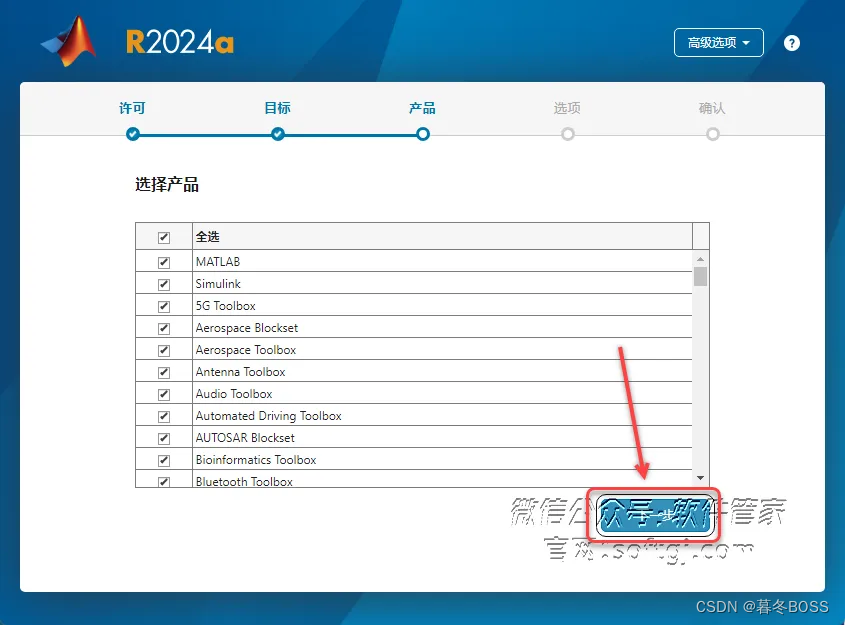The width and height of the screenshot is (845, 625).
Task: Select the 选项 step tab
Action: 567,108
